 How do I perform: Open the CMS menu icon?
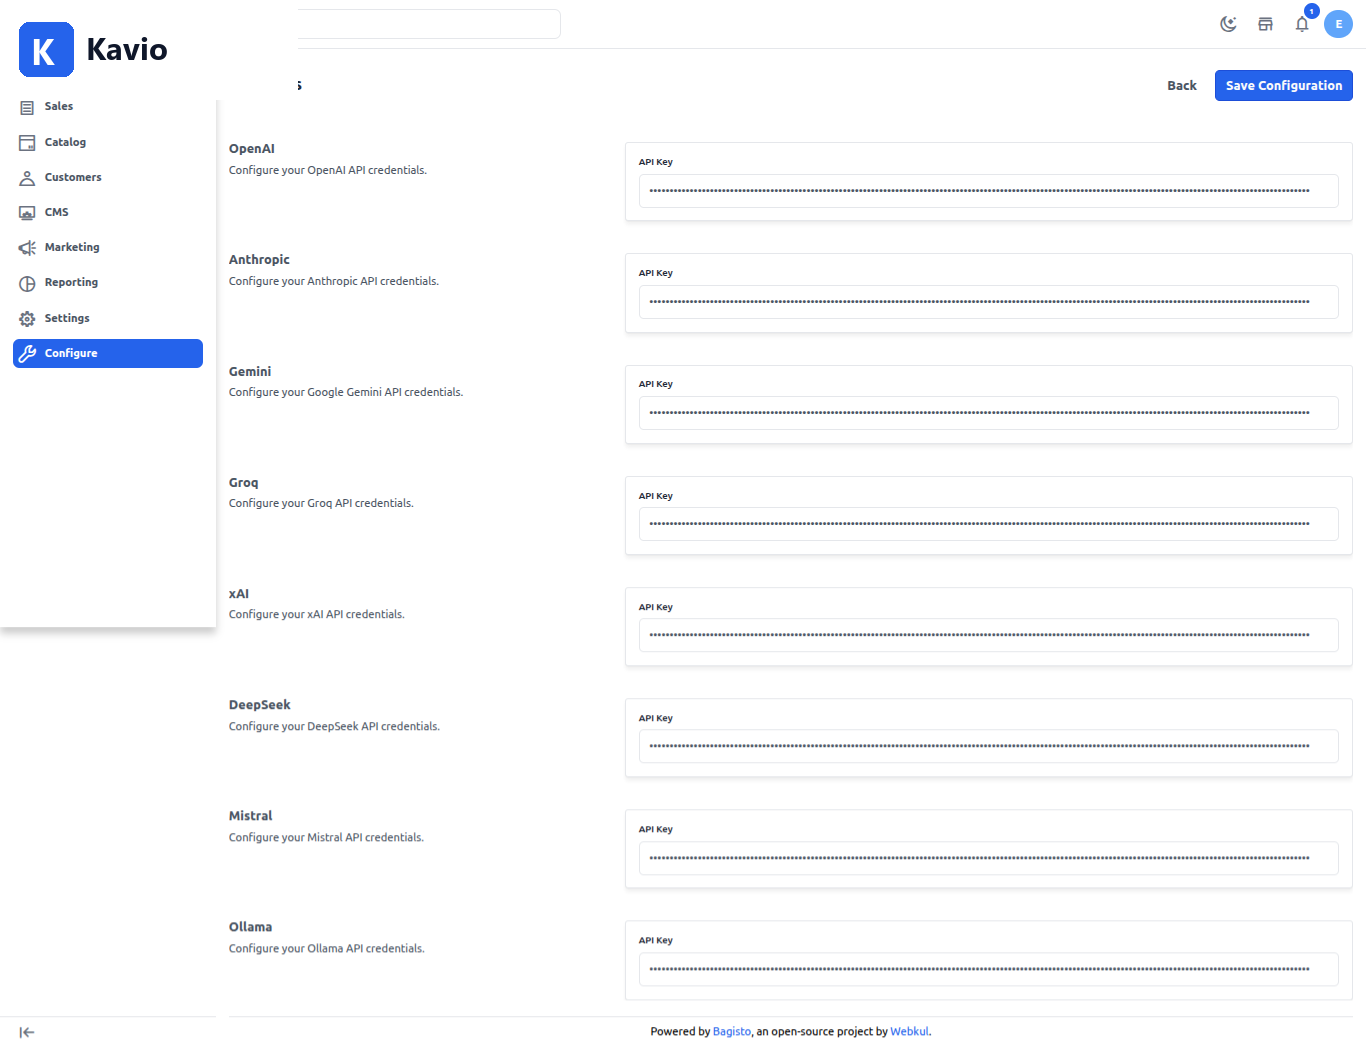pos(27,213)
